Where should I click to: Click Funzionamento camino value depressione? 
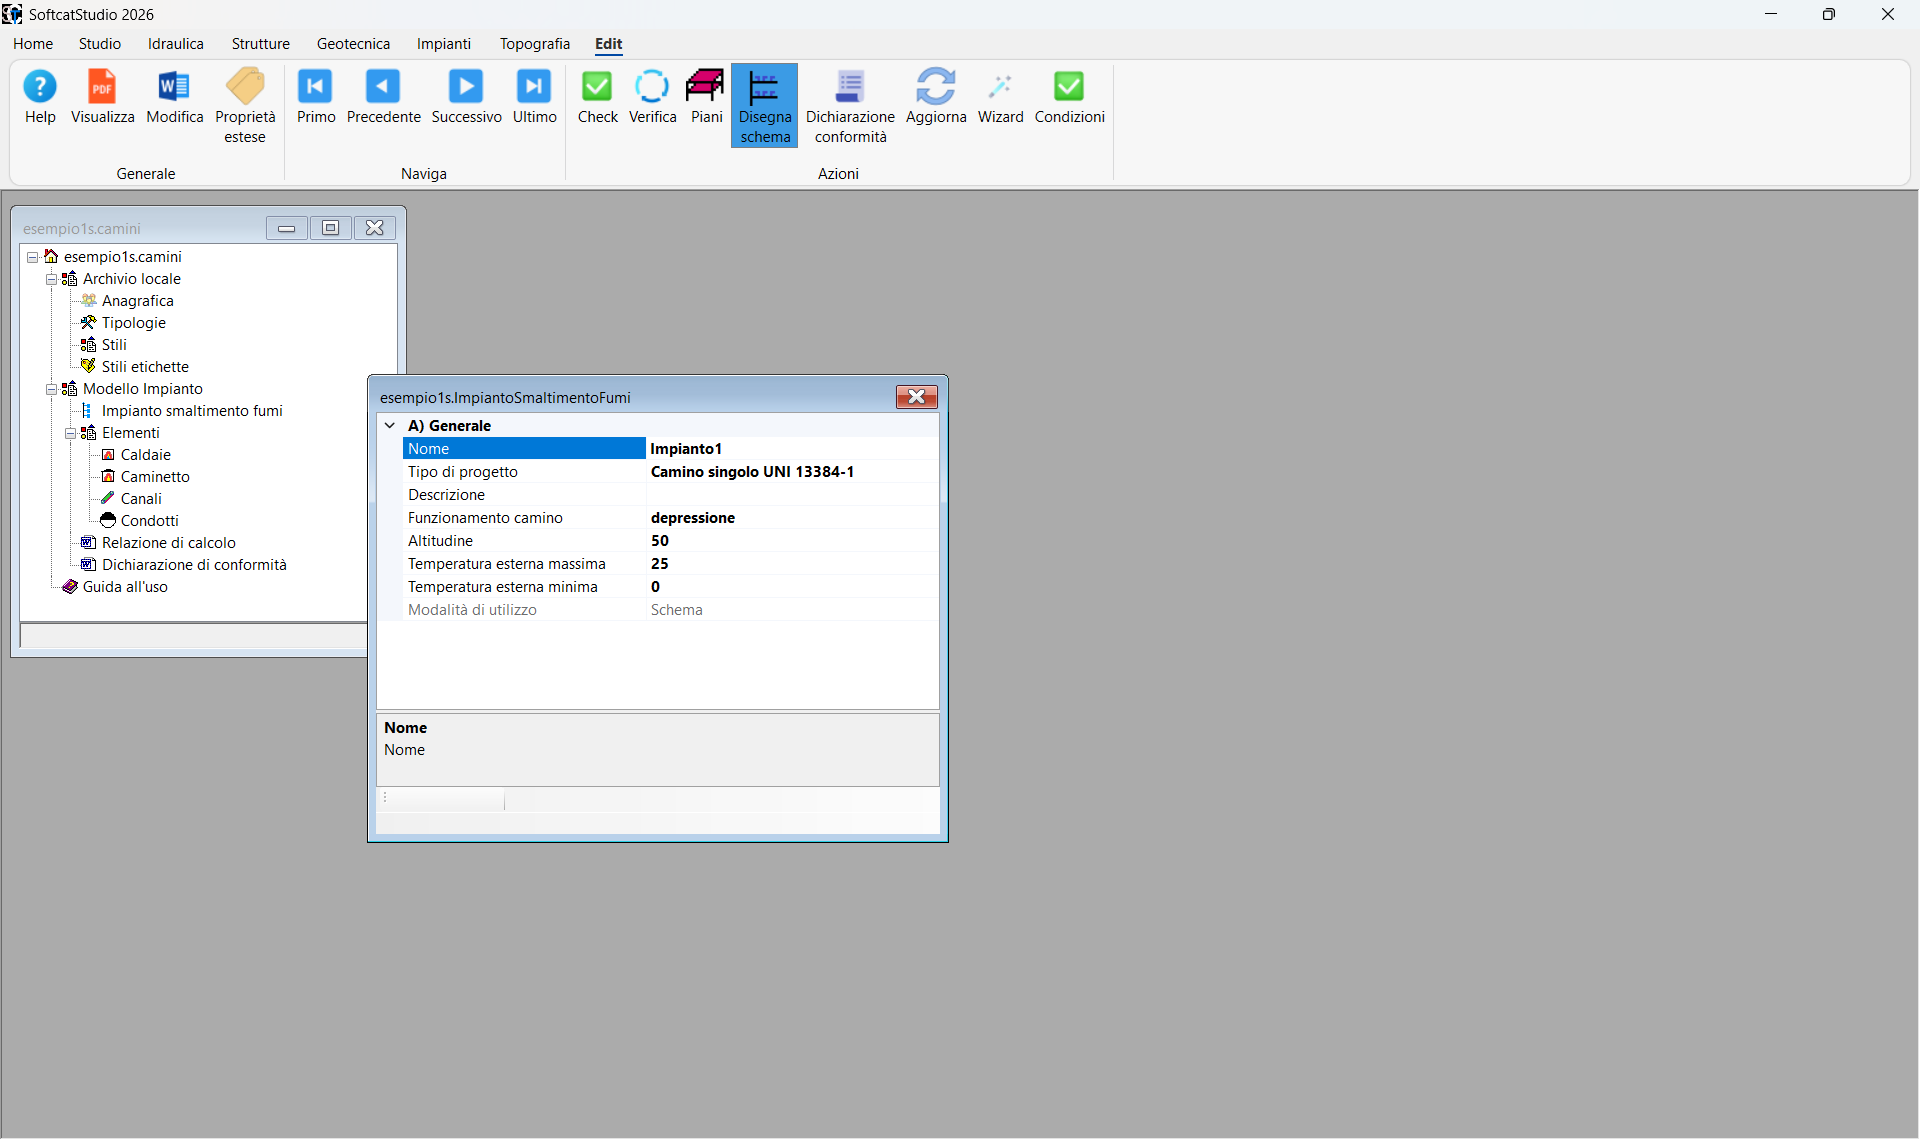click(x=792, y=518)
